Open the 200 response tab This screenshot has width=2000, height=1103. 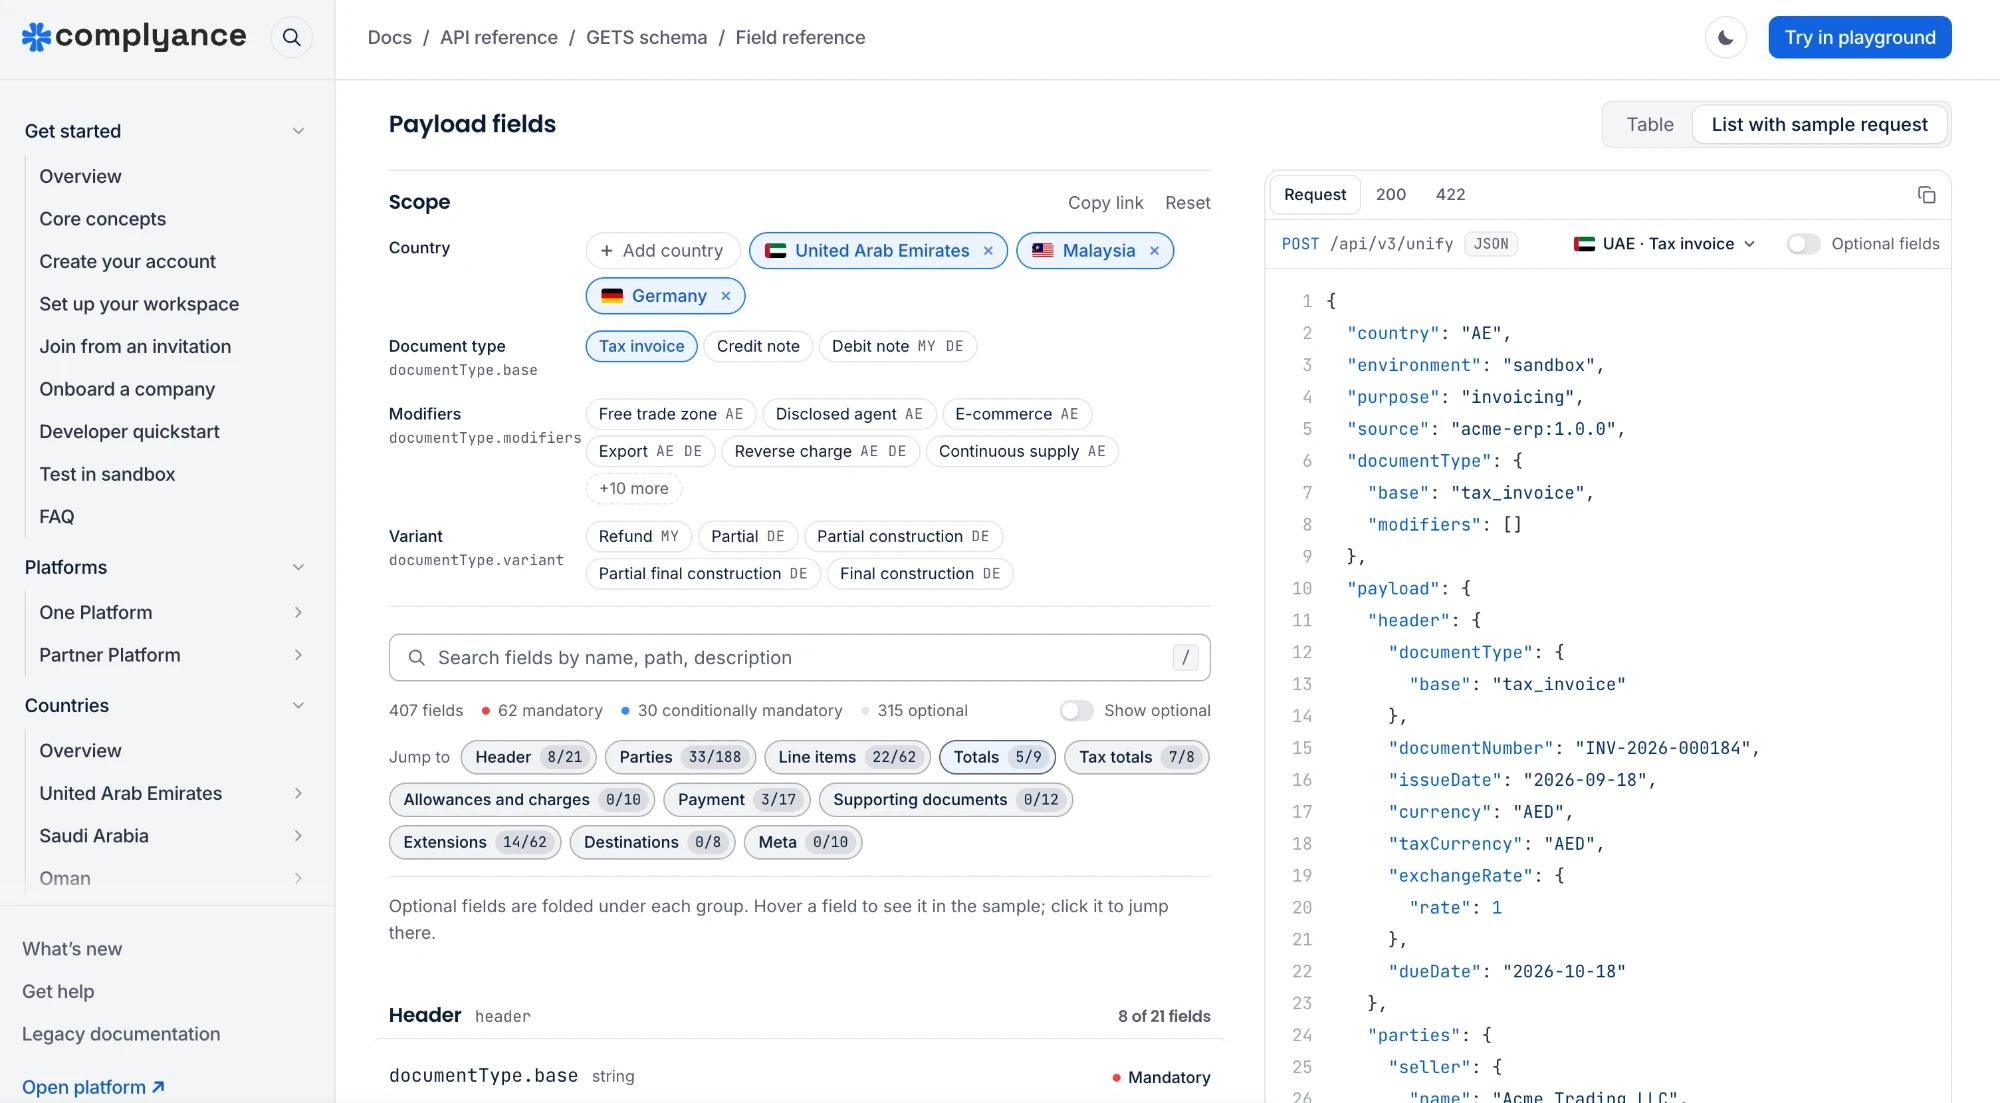[x=1390, y=194]
